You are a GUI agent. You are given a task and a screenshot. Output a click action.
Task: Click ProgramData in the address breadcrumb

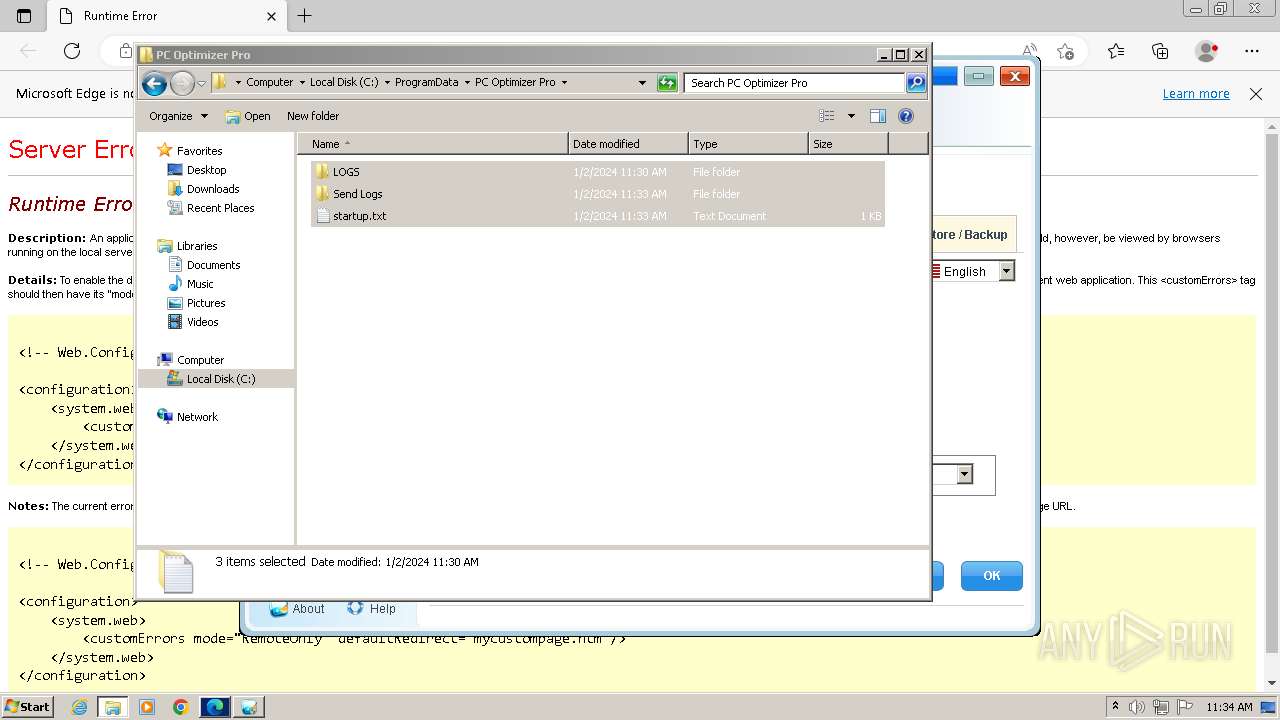(x=426, y=83)
